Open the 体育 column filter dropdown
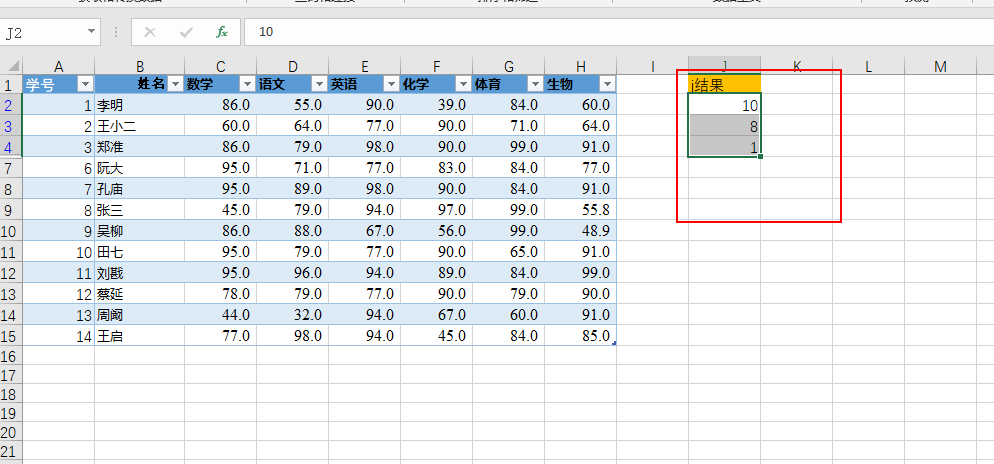994x464 pixels. (x=535, y=84)
